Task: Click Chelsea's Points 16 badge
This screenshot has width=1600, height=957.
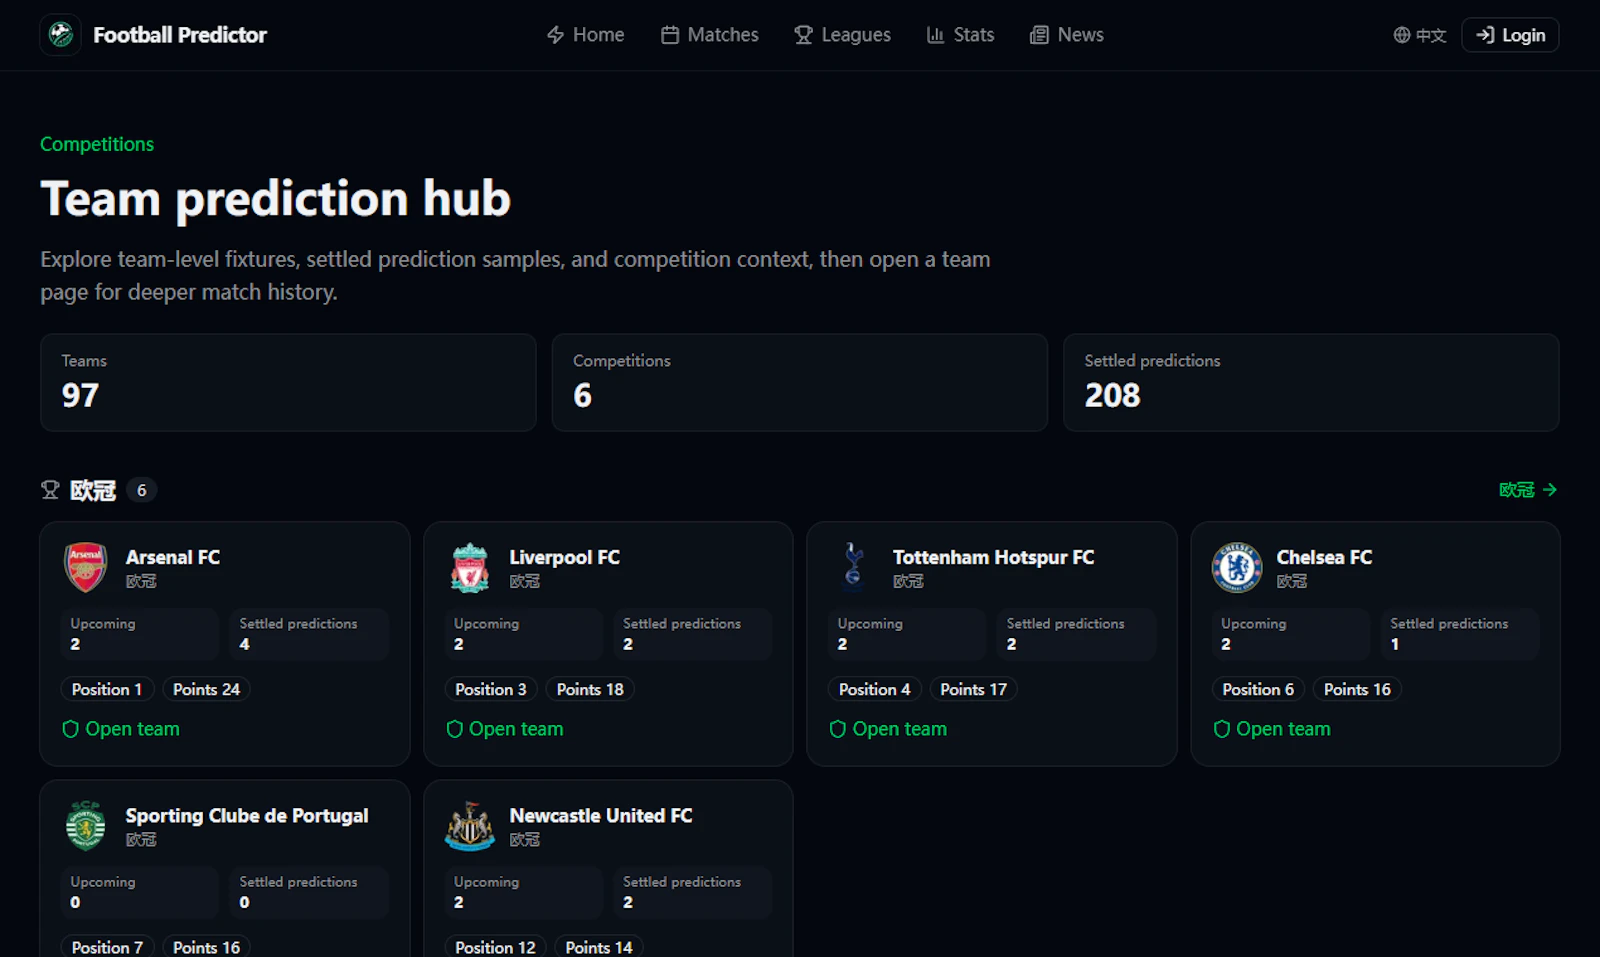Action: (1357, 689)
